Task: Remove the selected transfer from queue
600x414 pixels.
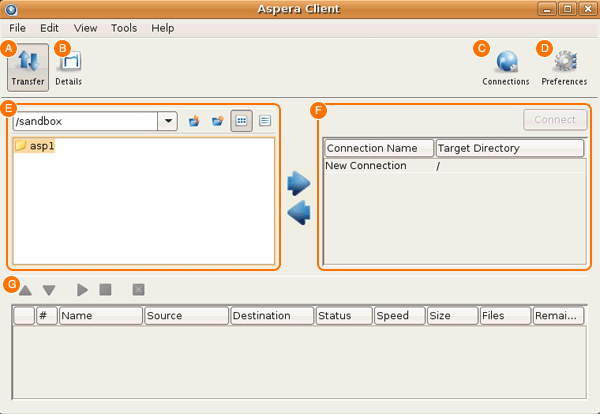Action: [139, 290]
